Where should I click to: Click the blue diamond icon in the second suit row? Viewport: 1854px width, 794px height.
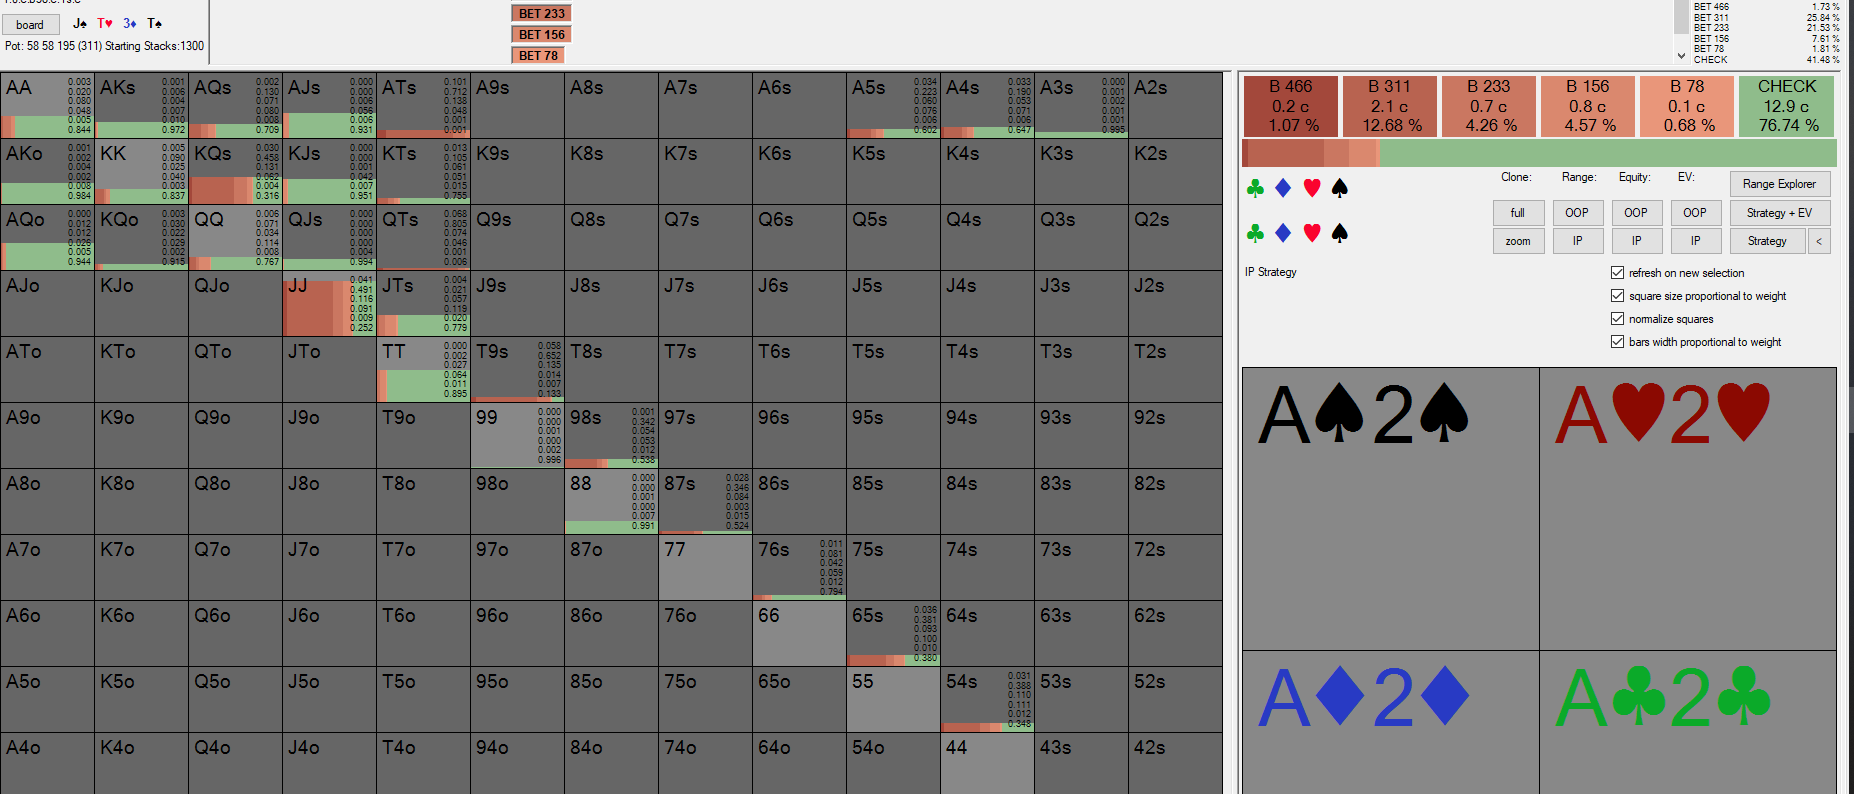tap(1283, 233)
